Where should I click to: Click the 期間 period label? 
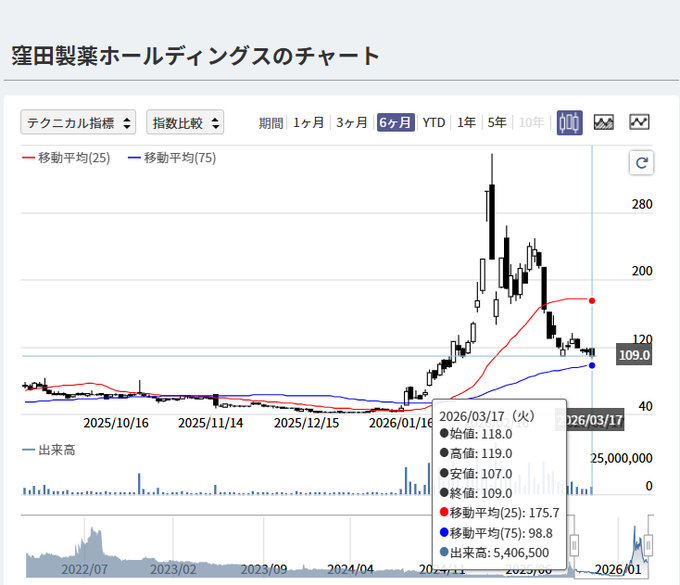pyautogui.click(x=271, y=123)
